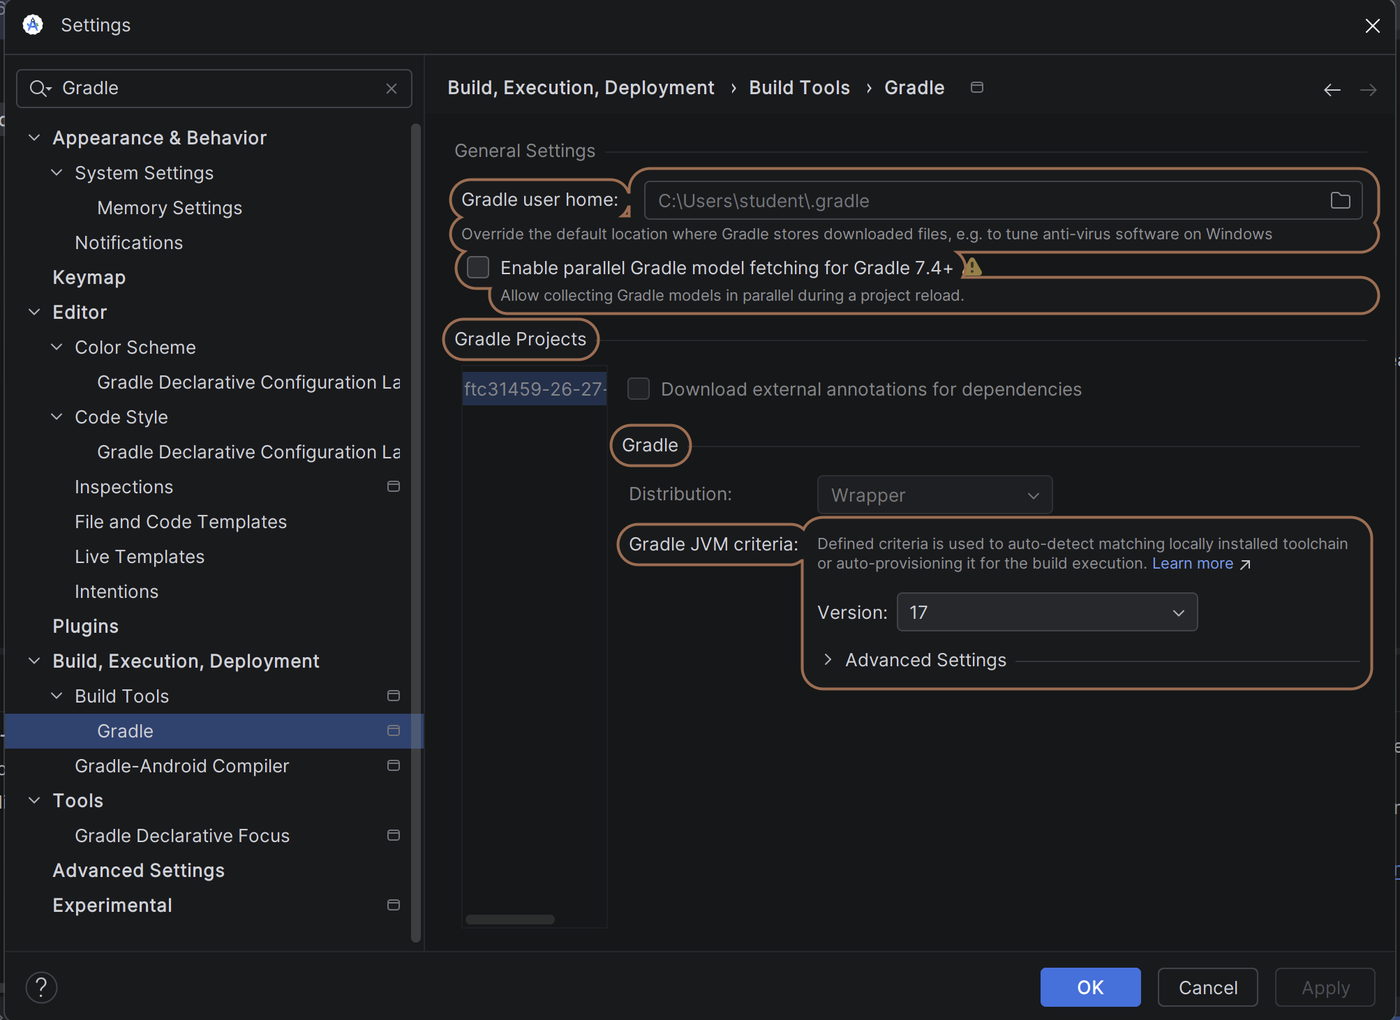Click the warning icon next to parallel model fetching
Image resolution: width=1400 pixels, height=1020 pixels.
[x=972, y=267]
